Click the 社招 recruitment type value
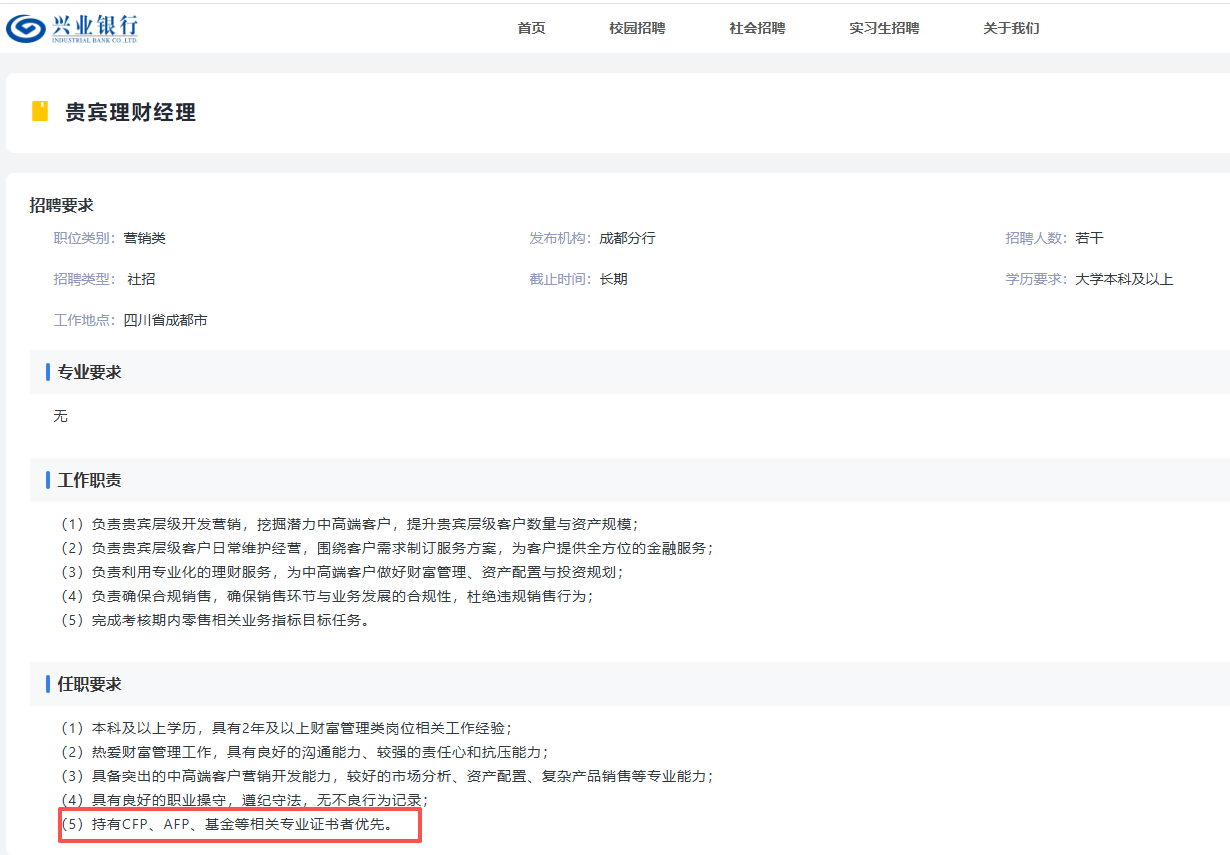Image resolution: width=1230 pixels, height=855 pixels. click(x=142, y=279)
